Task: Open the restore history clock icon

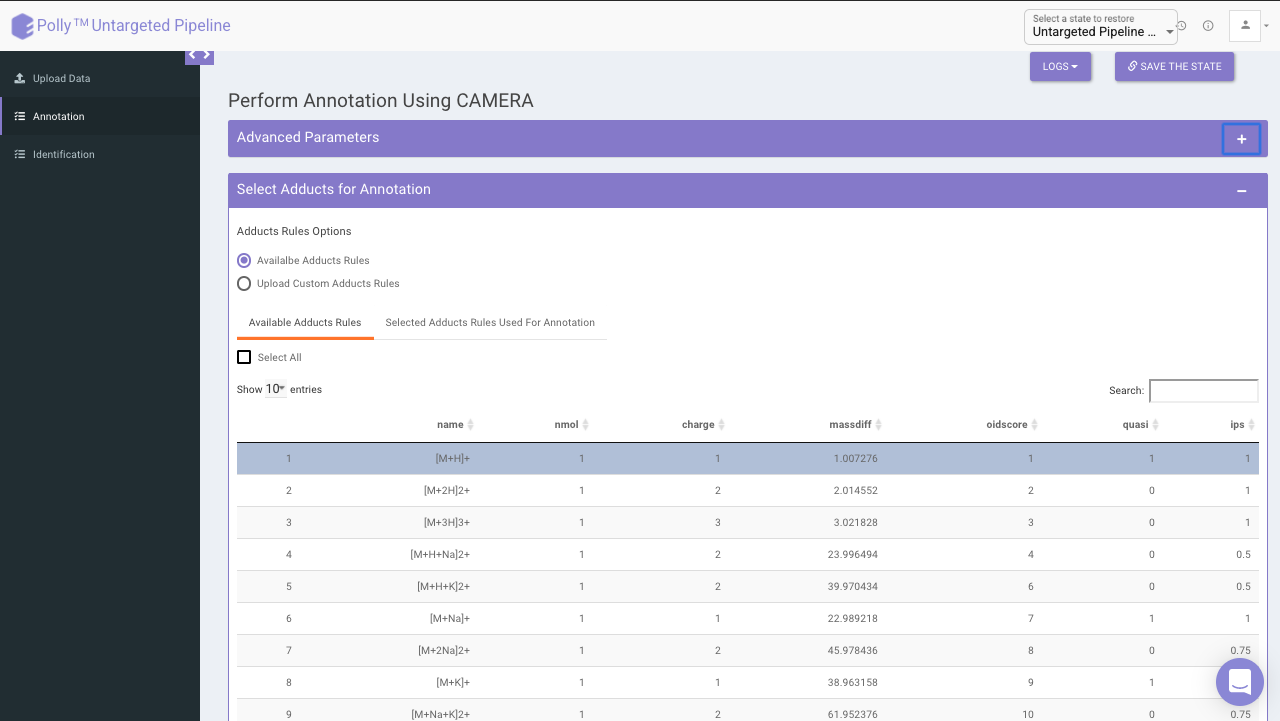Action: tap(1182, 26)
